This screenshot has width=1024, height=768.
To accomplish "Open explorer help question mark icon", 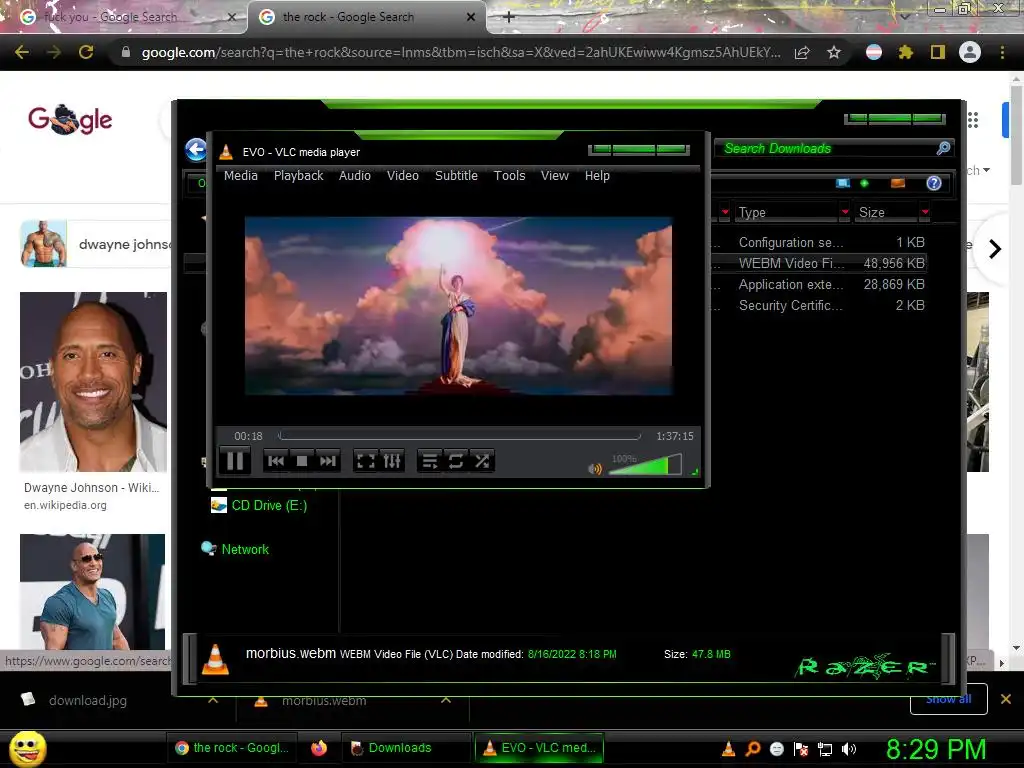I will click(x=934, y=183).
